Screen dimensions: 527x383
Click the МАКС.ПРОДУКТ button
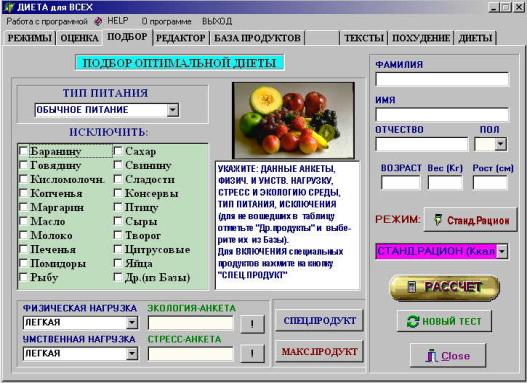point(319,351)
